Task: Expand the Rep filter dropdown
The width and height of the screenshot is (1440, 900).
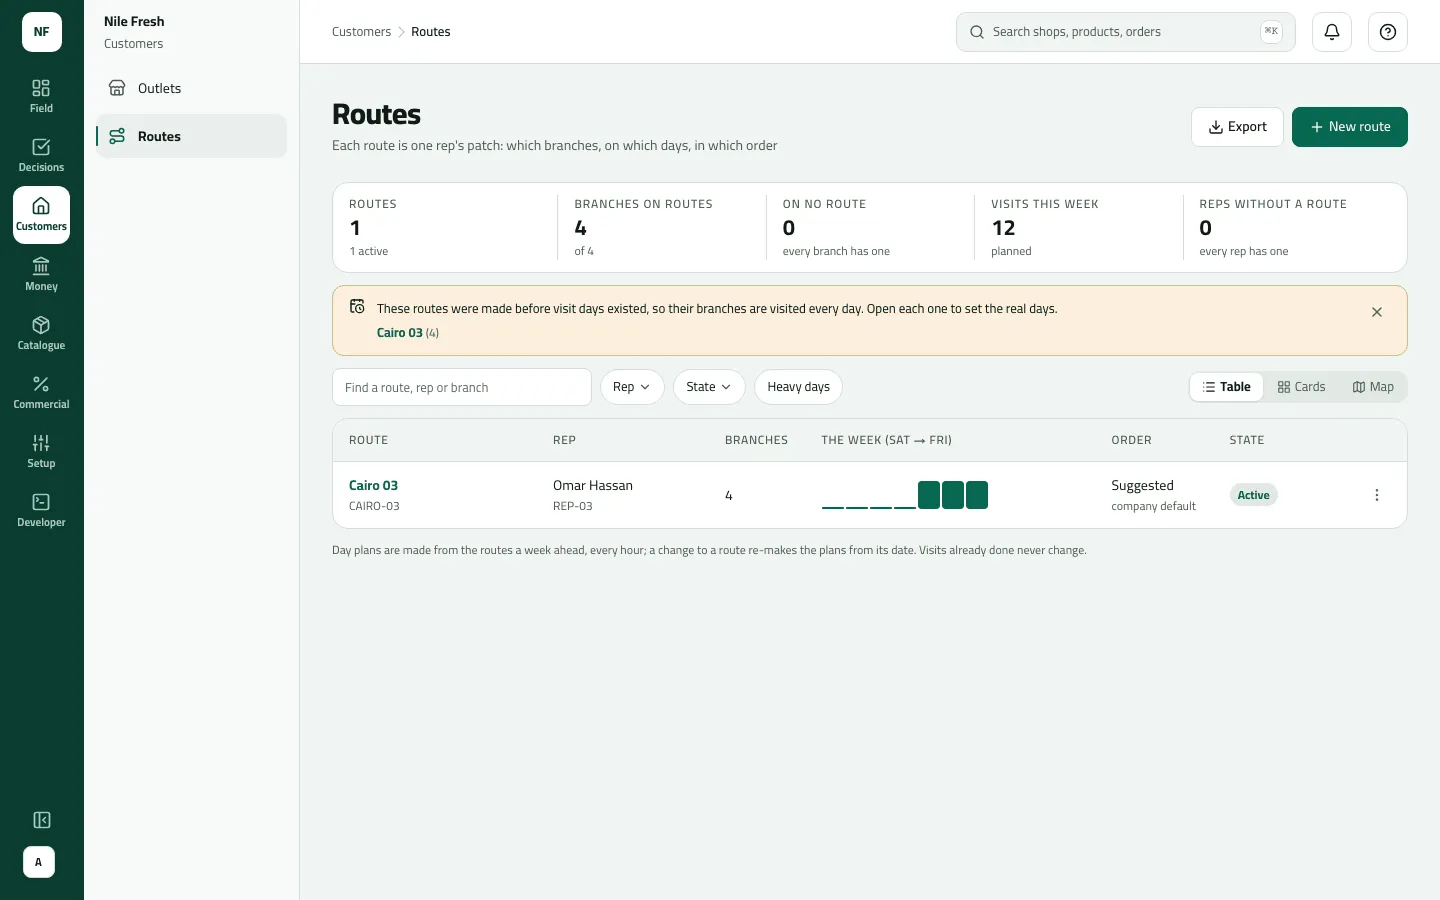Action: [632, 387]
